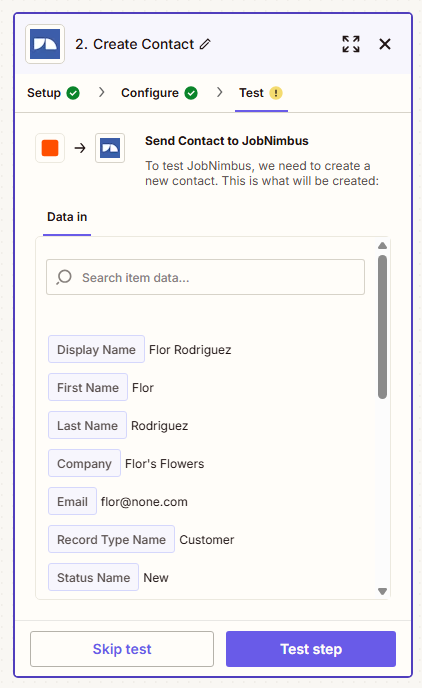422x688 pixels.
Task: Click the Skip test button
Action: pyautogui.click(x=122, y=649)
